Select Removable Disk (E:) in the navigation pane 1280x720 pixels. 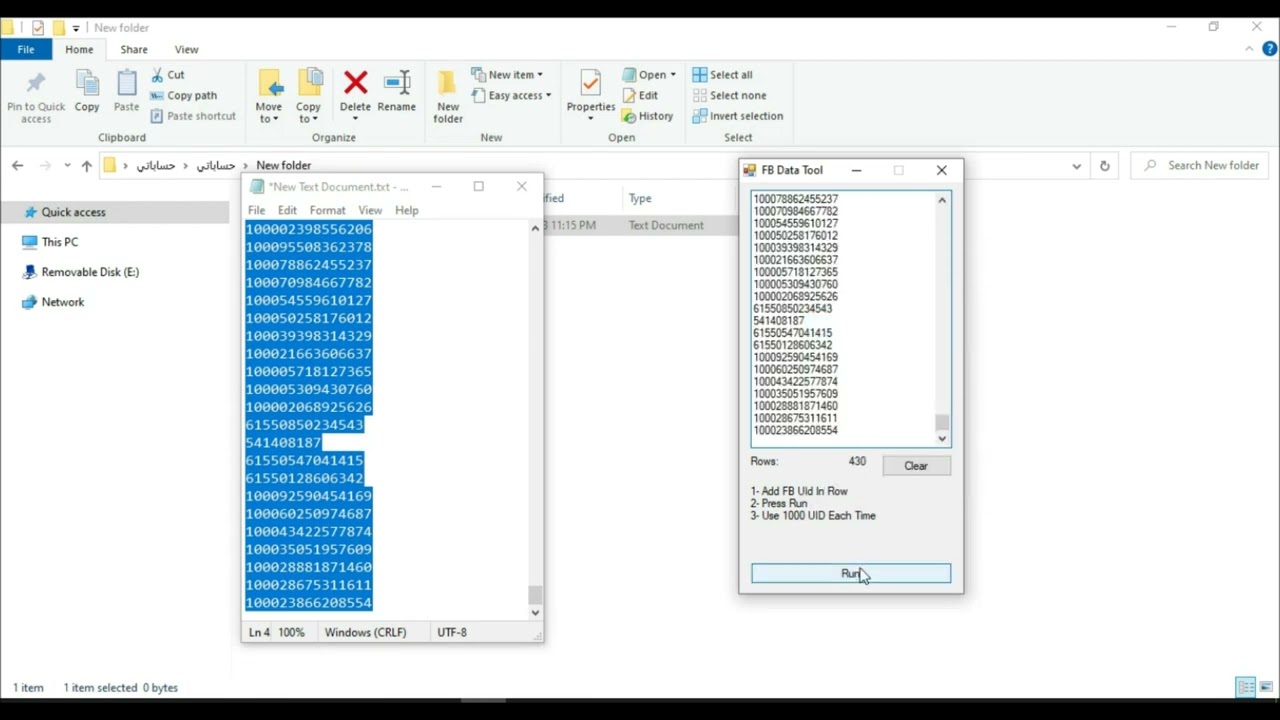pyautogui.click(x=90, y=272)
